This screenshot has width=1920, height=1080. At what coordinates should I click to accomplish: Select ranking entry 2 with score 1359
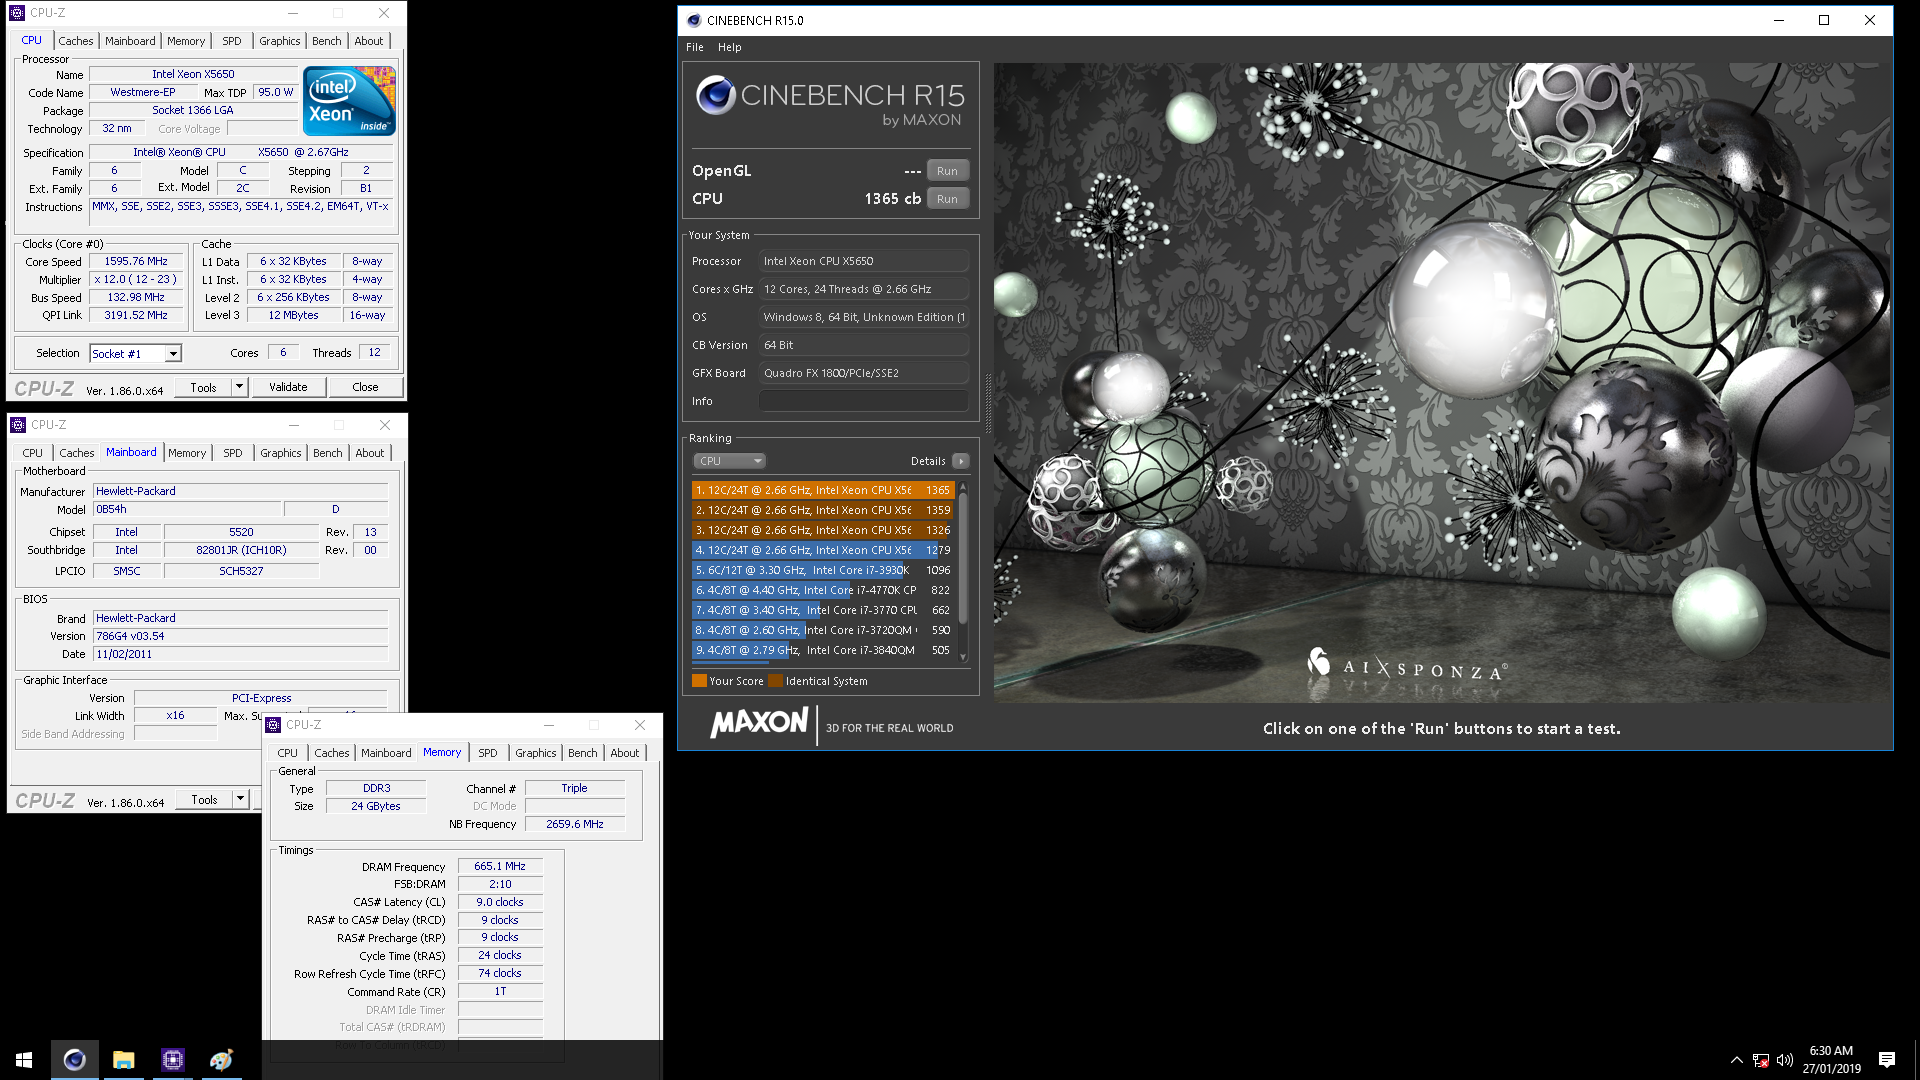point(822,510)
